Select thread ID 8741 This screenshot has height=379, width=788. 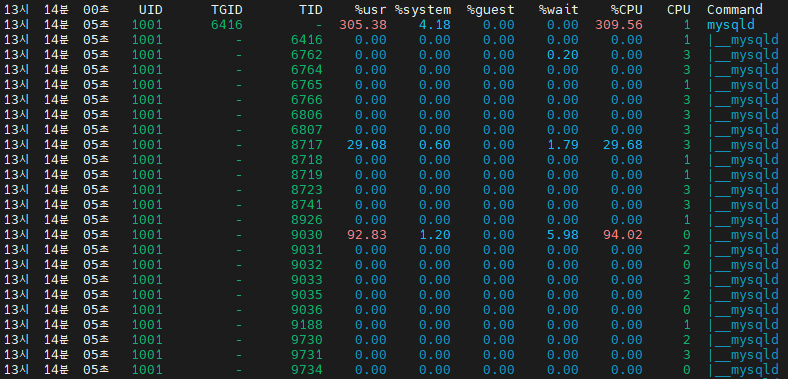[307, 205]
